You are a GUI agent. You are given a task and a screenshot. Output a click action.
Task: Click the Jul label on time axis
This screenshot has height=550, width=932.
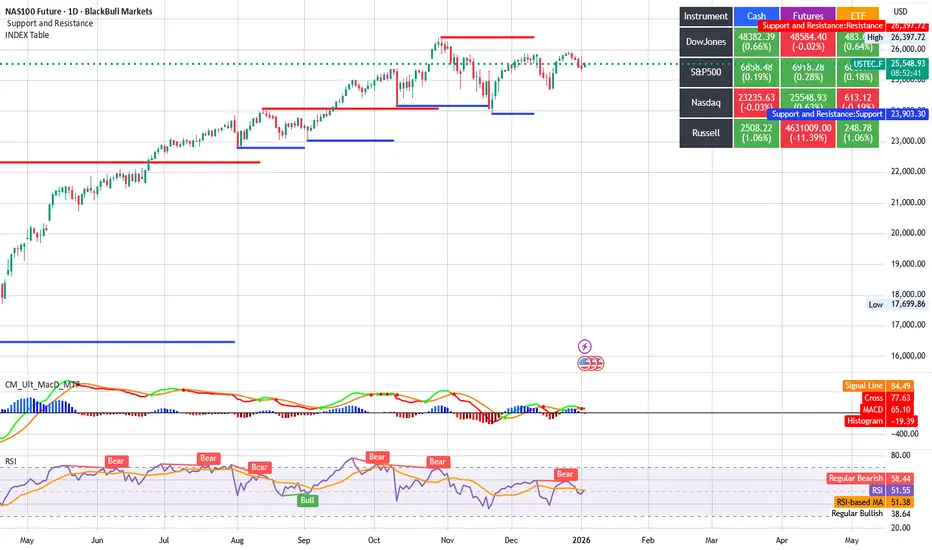(164, 540)
